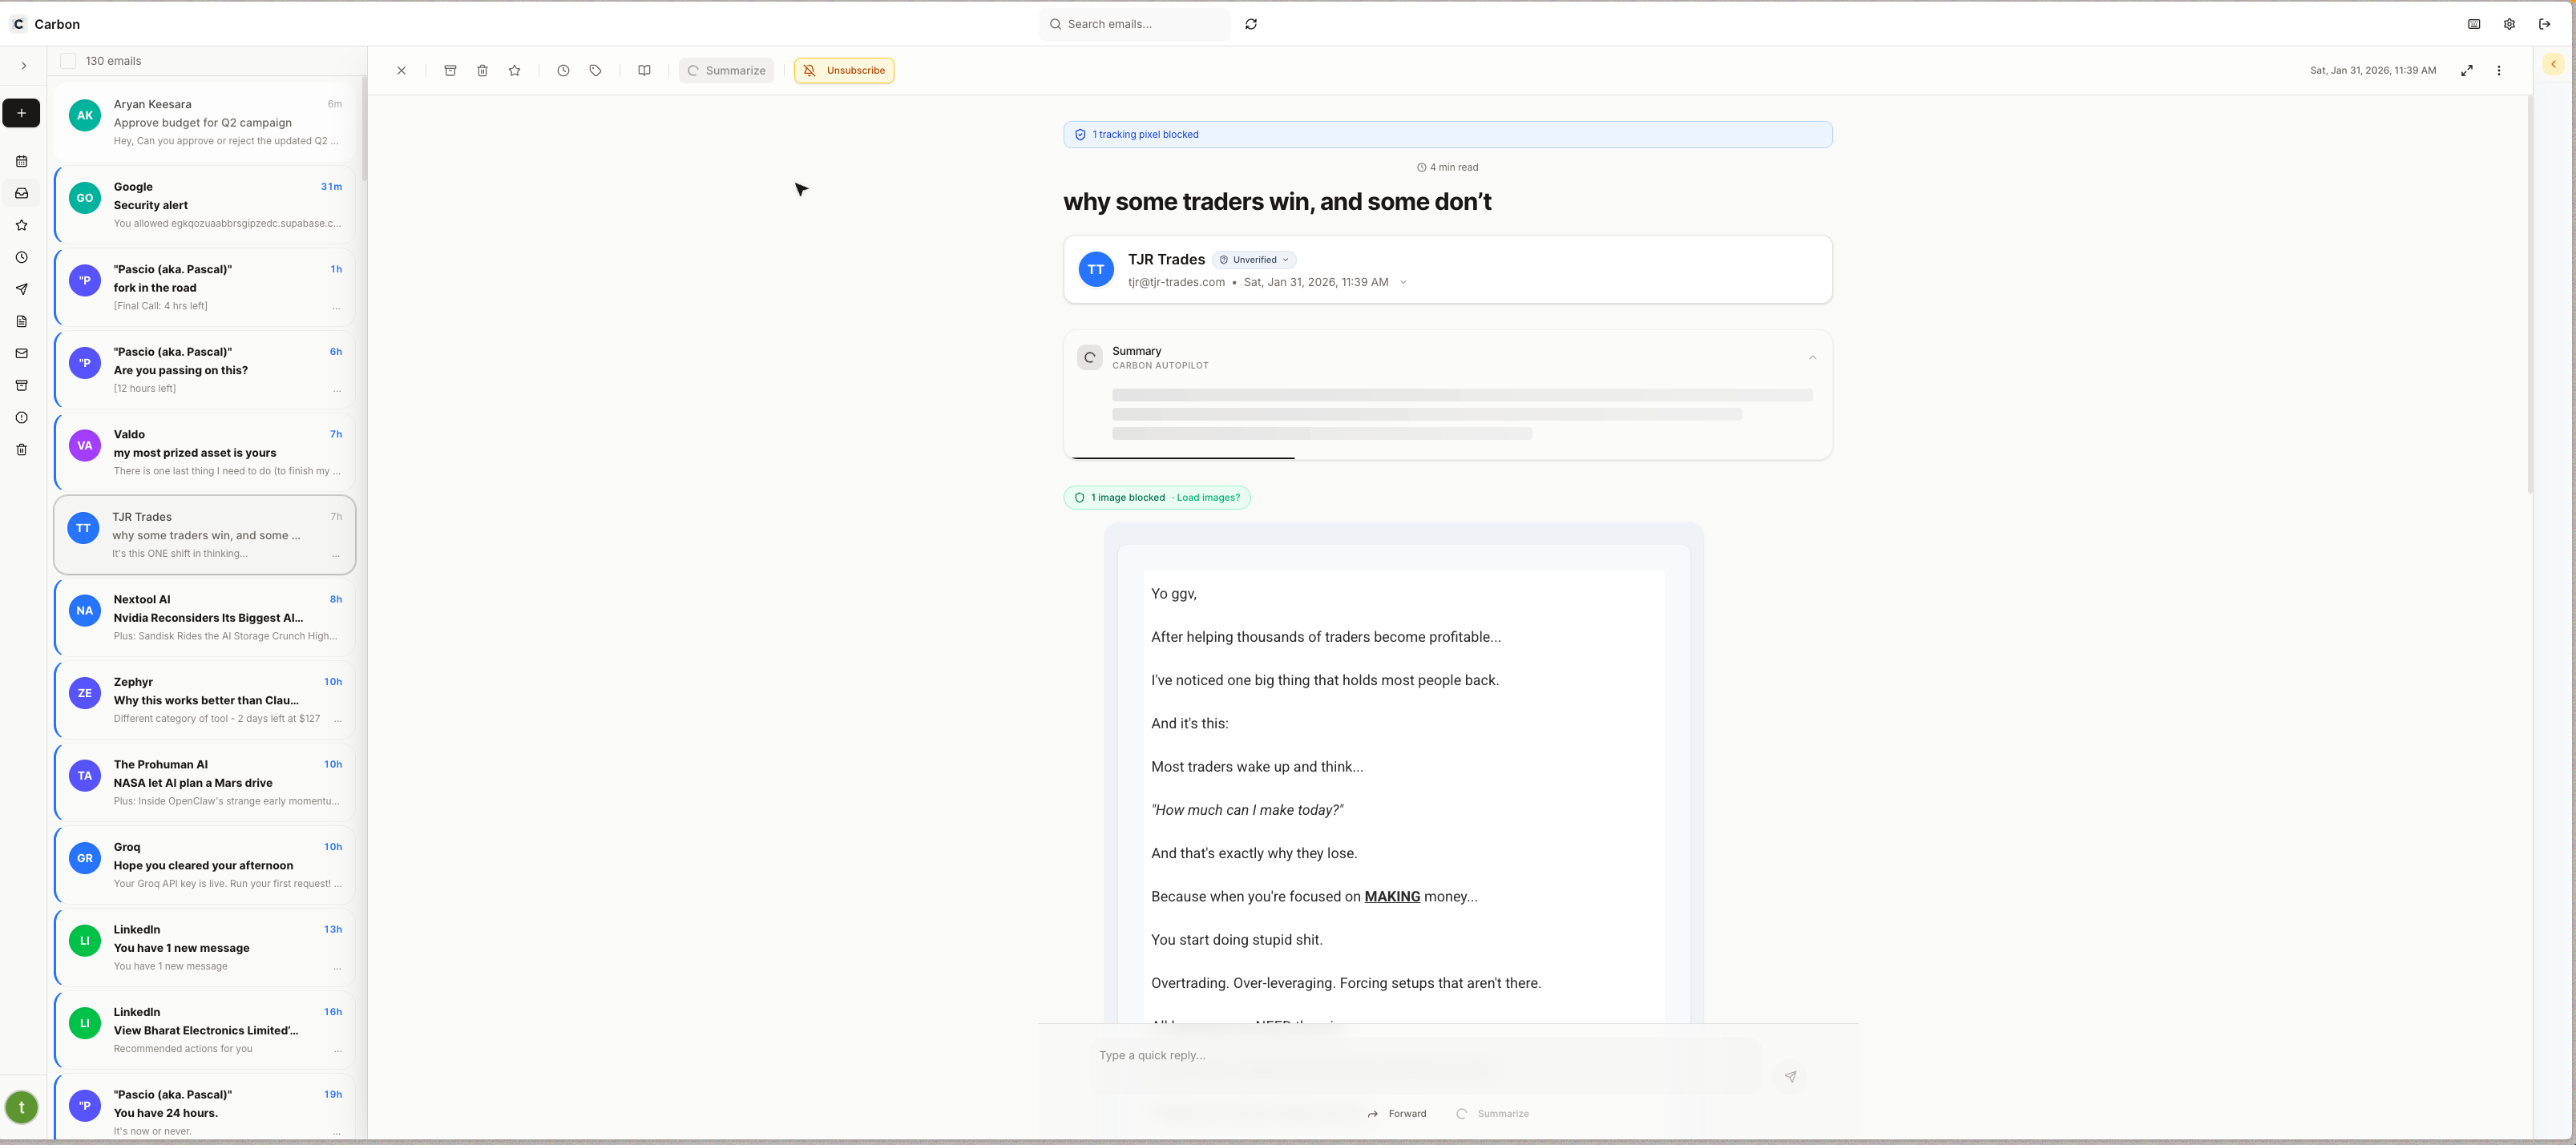The width and height of the screenshot is (2576, 1145).
Task: Compose a new email with the plus icon
Action: point(21,113)
